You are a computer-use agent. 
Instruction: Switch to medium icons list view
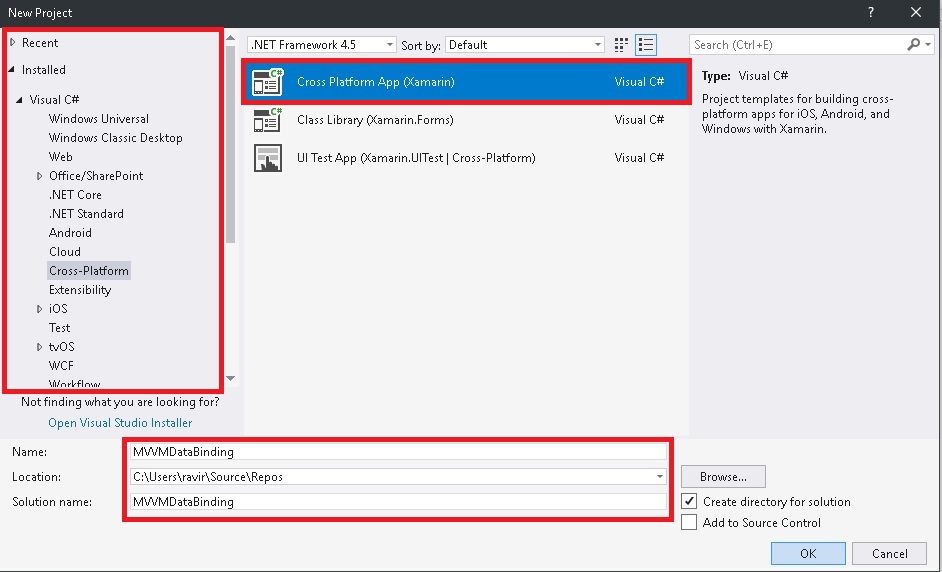(646, 44)
